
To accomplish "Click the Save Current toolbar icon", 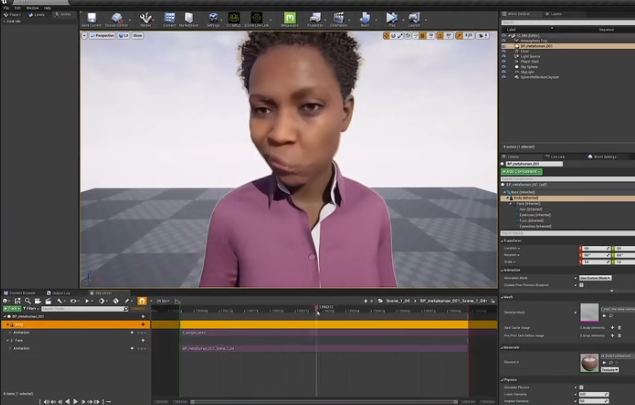I will pyautogui.click(x=92, y=19).
